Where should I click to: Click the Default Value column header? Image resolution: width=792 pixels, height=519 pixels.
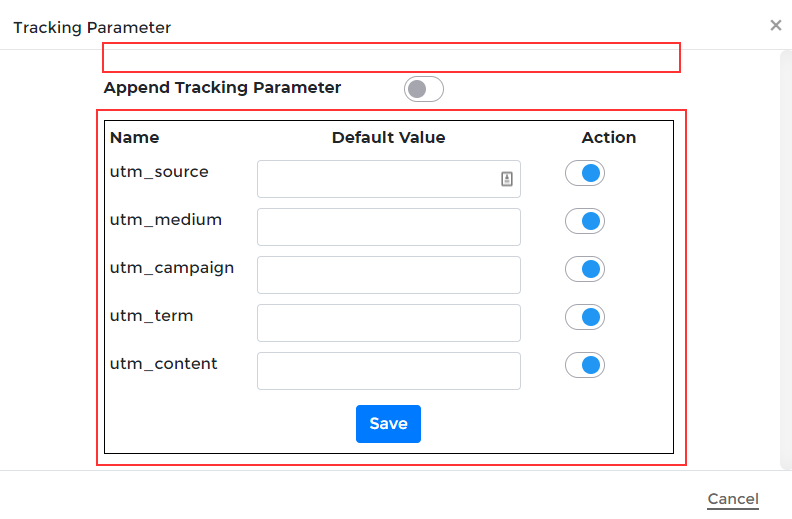tap(388, 138)
